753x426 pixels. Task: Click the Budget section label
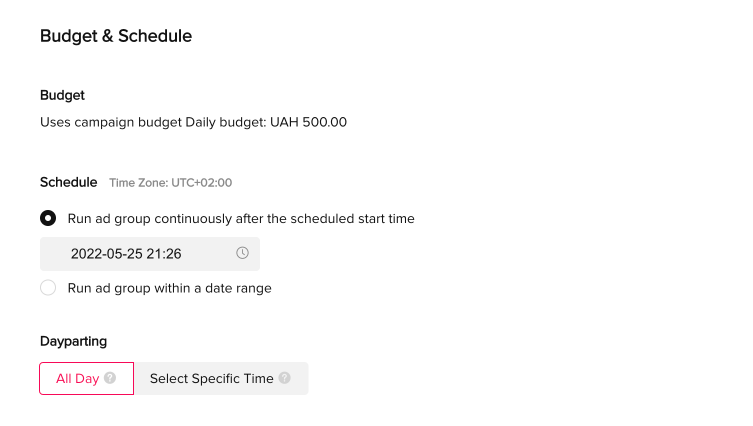(x=62, y=95)
